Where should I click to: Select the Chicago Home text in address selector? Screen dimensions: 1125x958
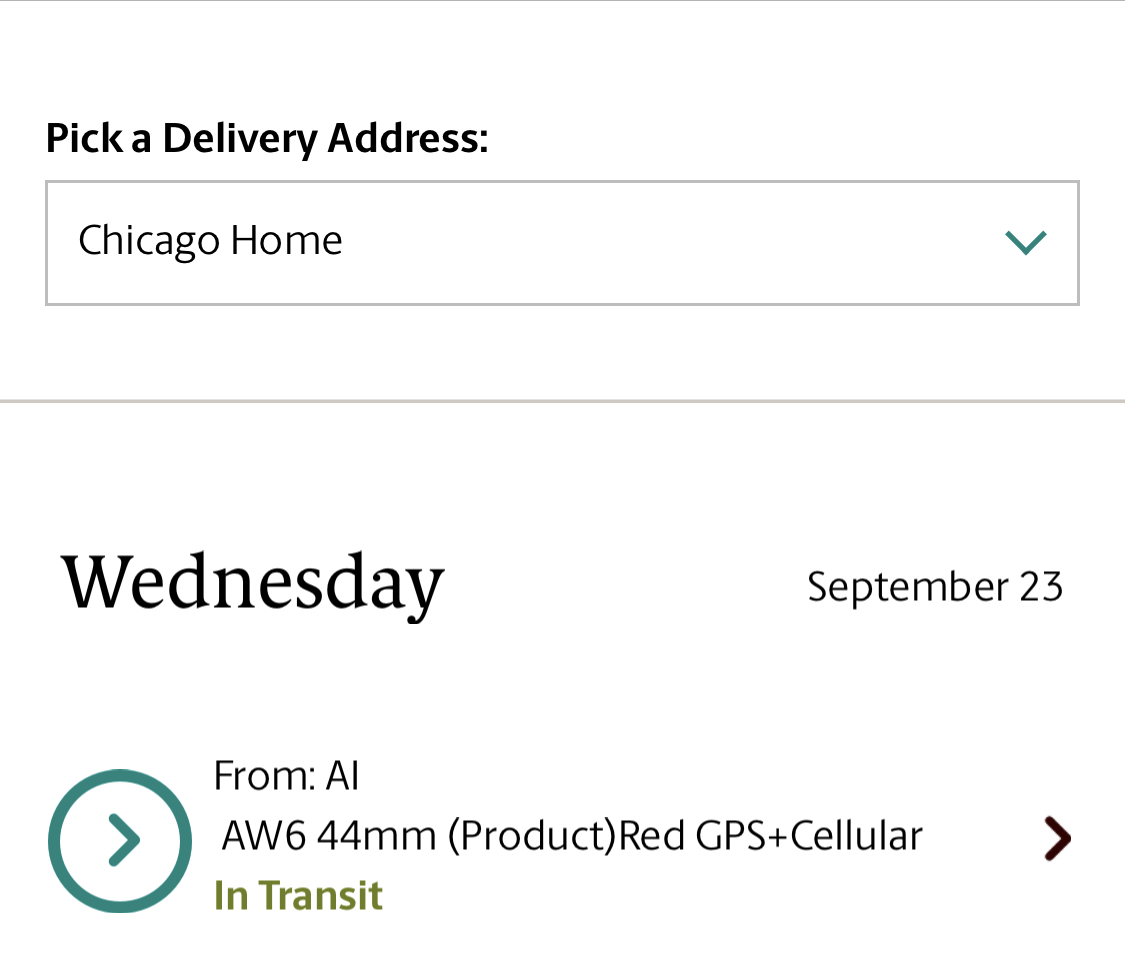(x=210, y=240)
